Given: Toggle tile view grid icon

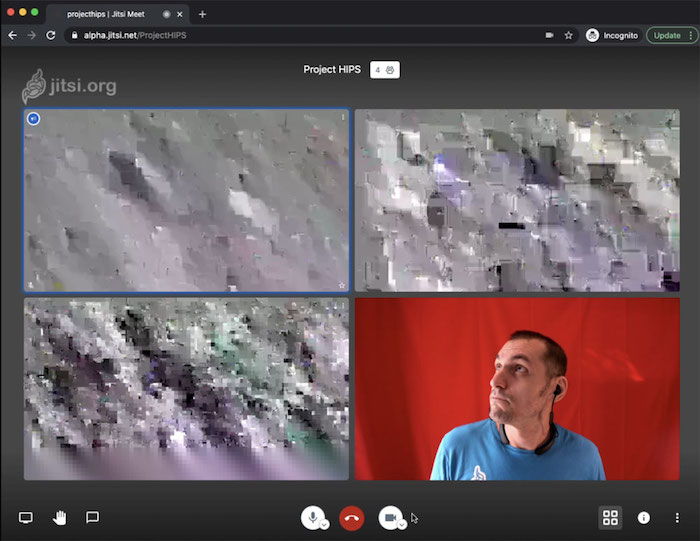Looking at the screenshot, I should pyautogui.click(x=610, y=517).
